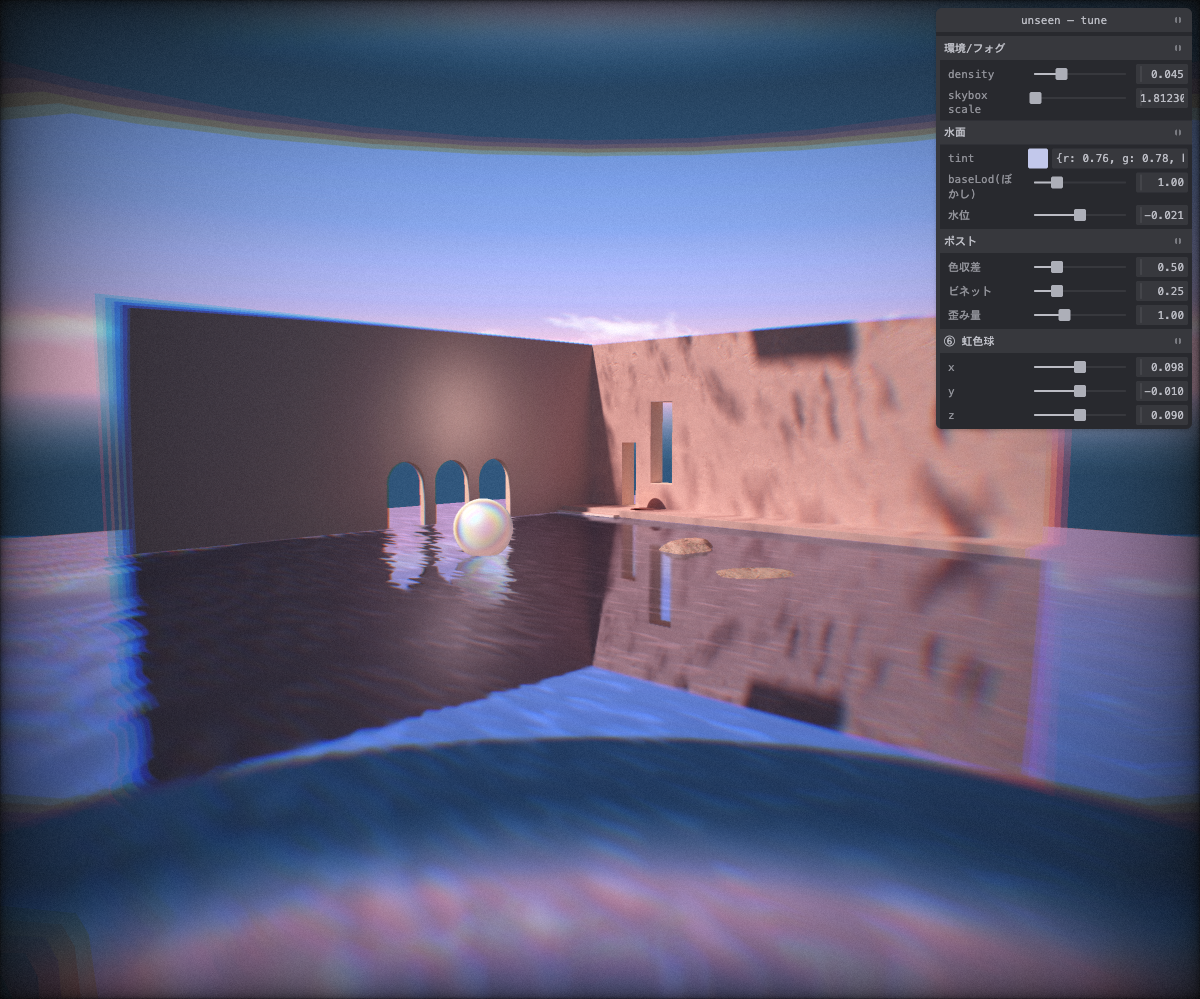Screen dimensions: 1200x999
Task: Collapse the 'unseen — tune' panel title bar
Action: click(x=1064, y=20)
